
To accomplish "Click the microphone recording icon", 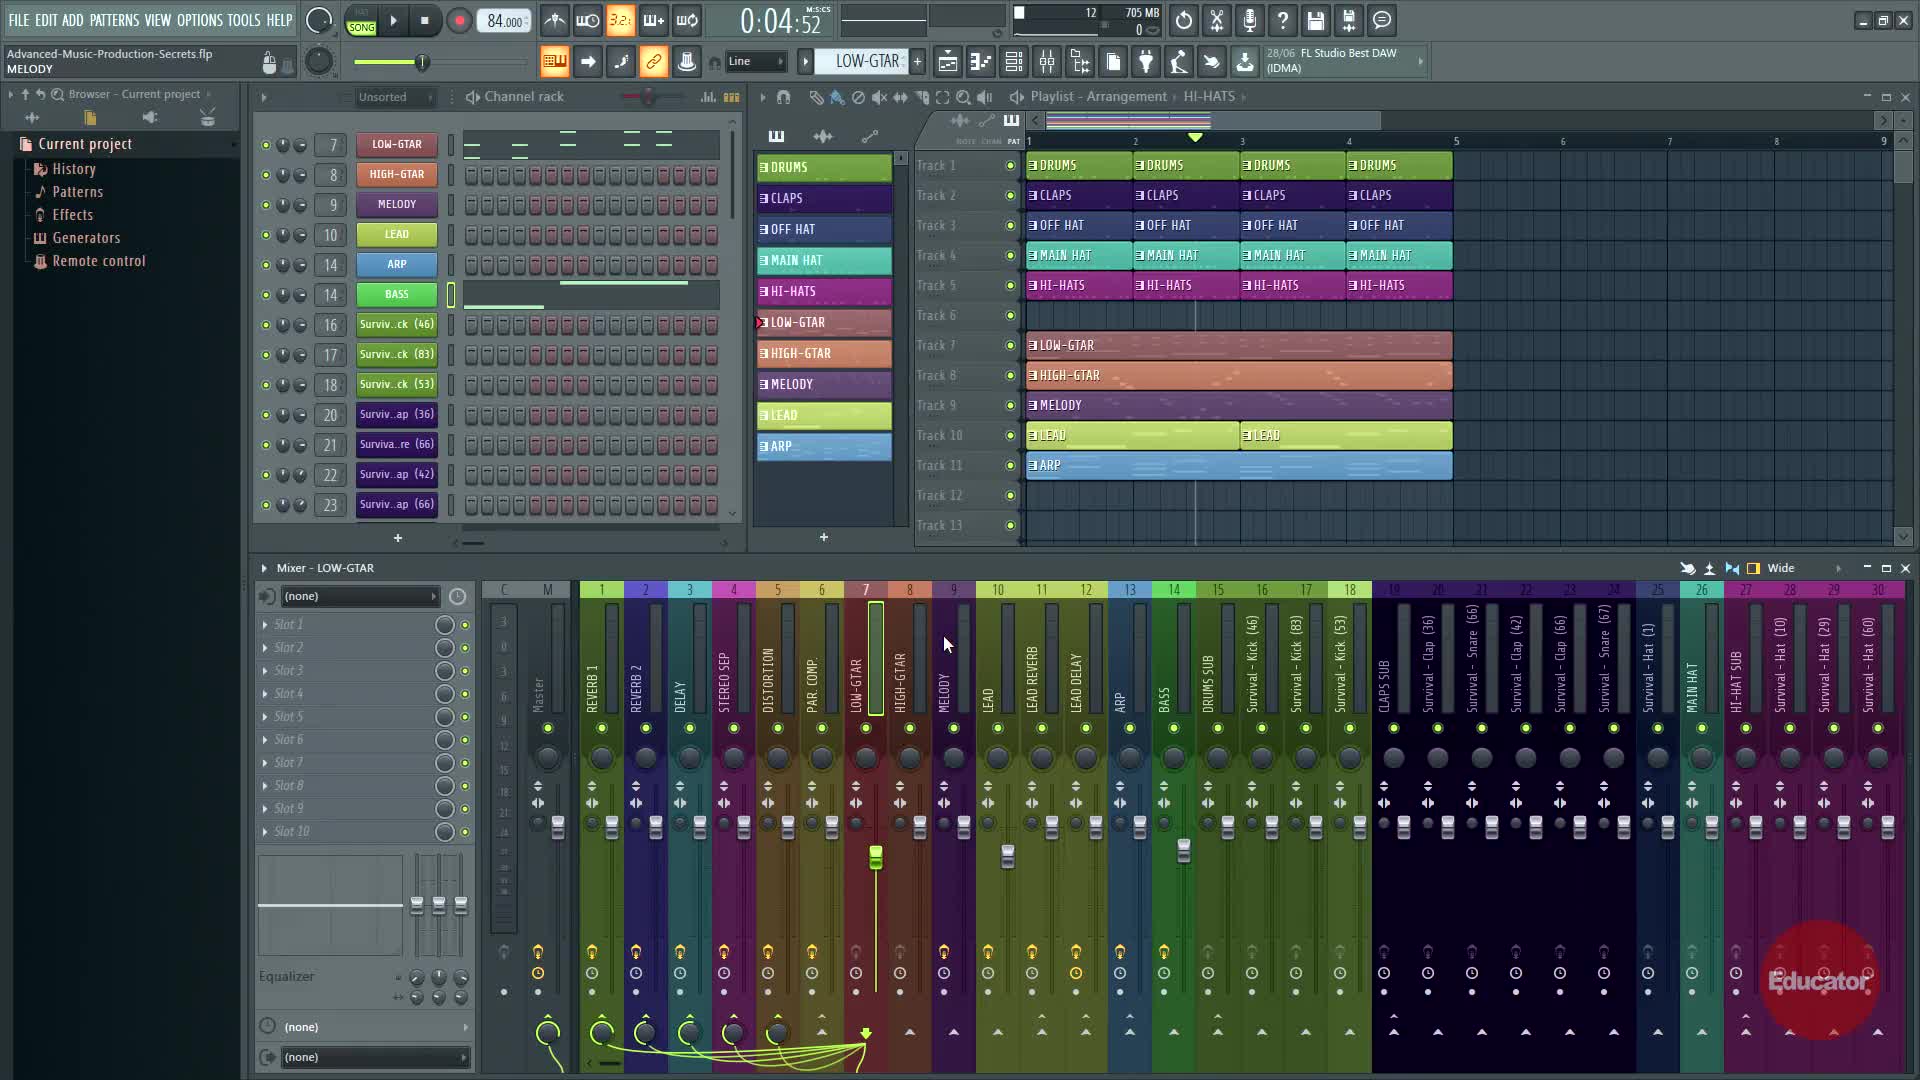I will tap(1249, 21).
